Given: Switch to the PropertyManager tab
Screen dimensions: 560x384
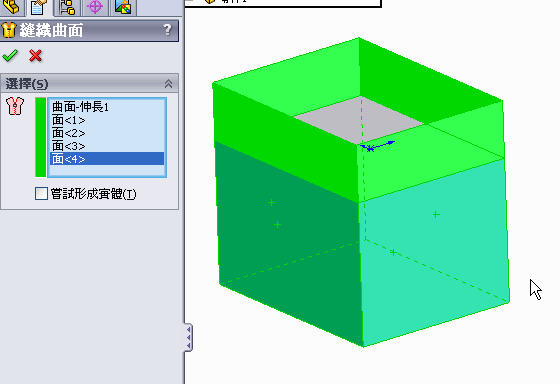Looking at the screenshot, I should click(x=39, y=7).
